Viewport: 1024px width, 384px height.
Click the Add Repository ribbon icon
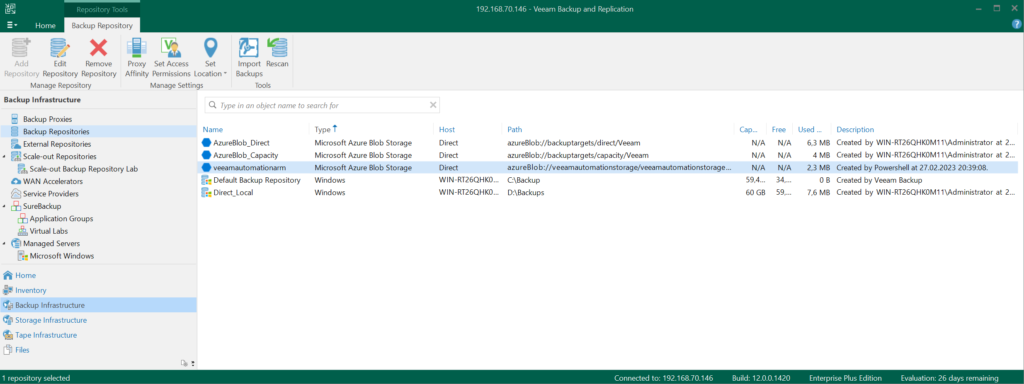22,57
